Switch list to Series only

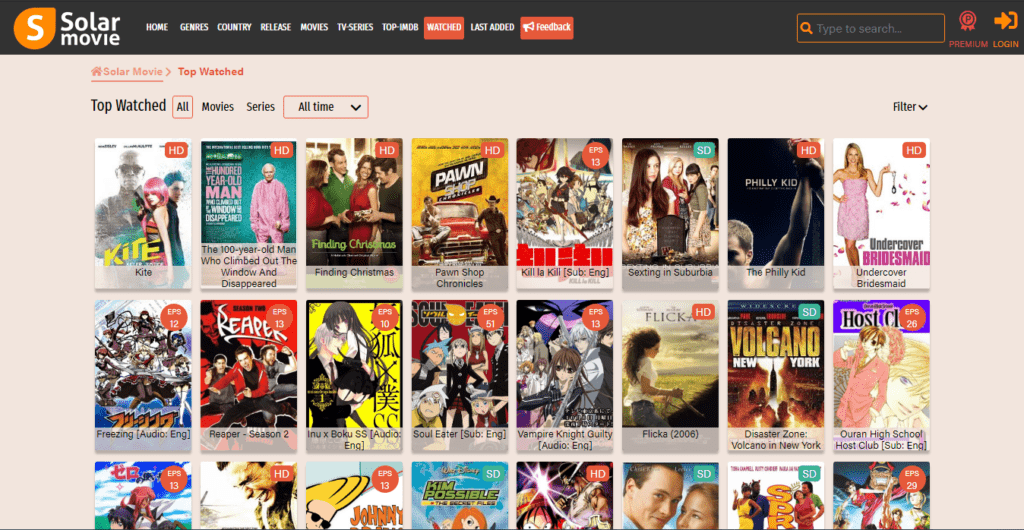point(261,107)
